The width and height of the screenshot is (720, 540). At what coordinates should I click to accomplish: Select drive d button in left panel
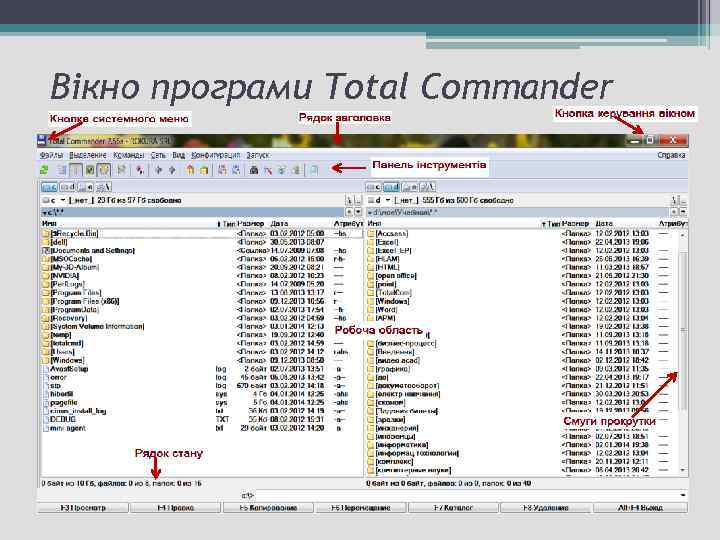[x=68, y=187]
